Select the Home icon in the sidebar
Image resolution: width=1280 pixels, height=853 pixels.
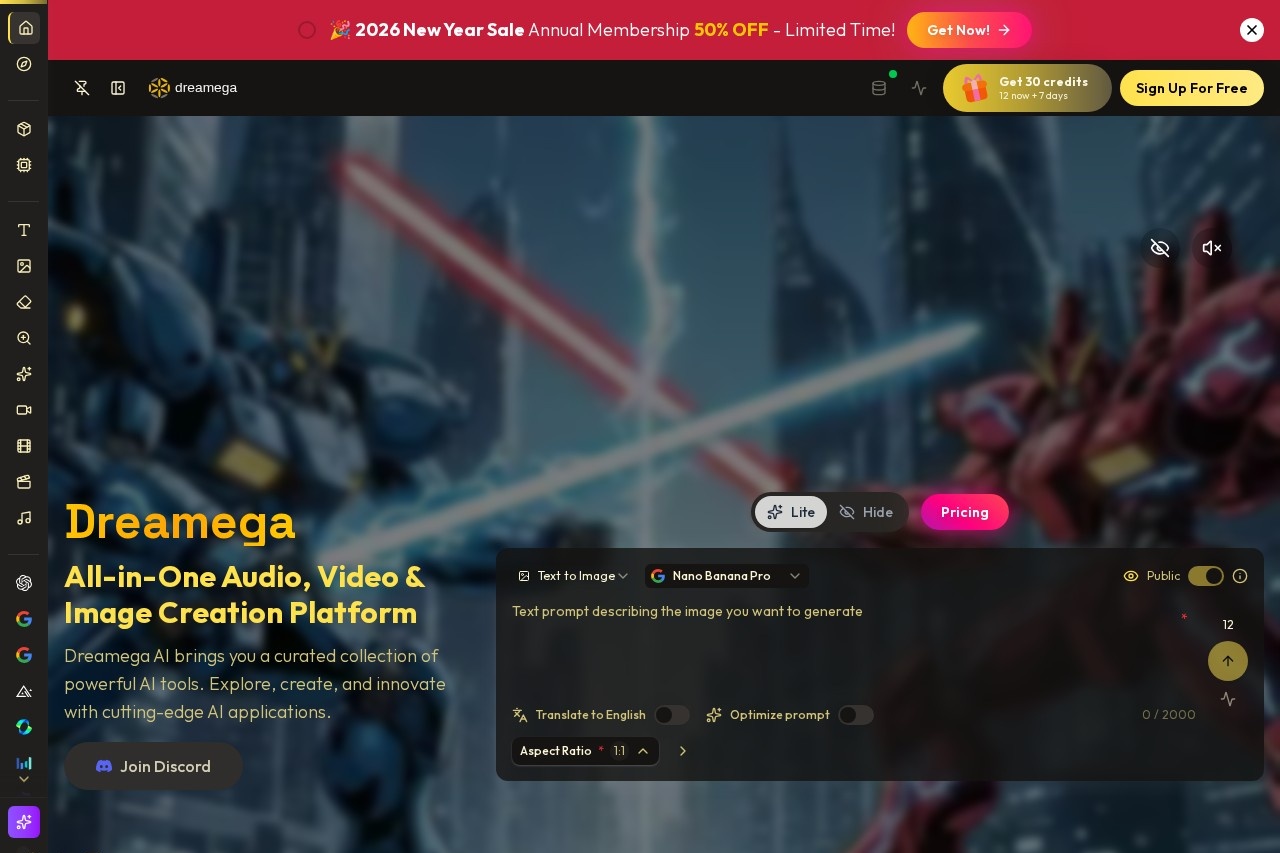click(x=24, y=28)
